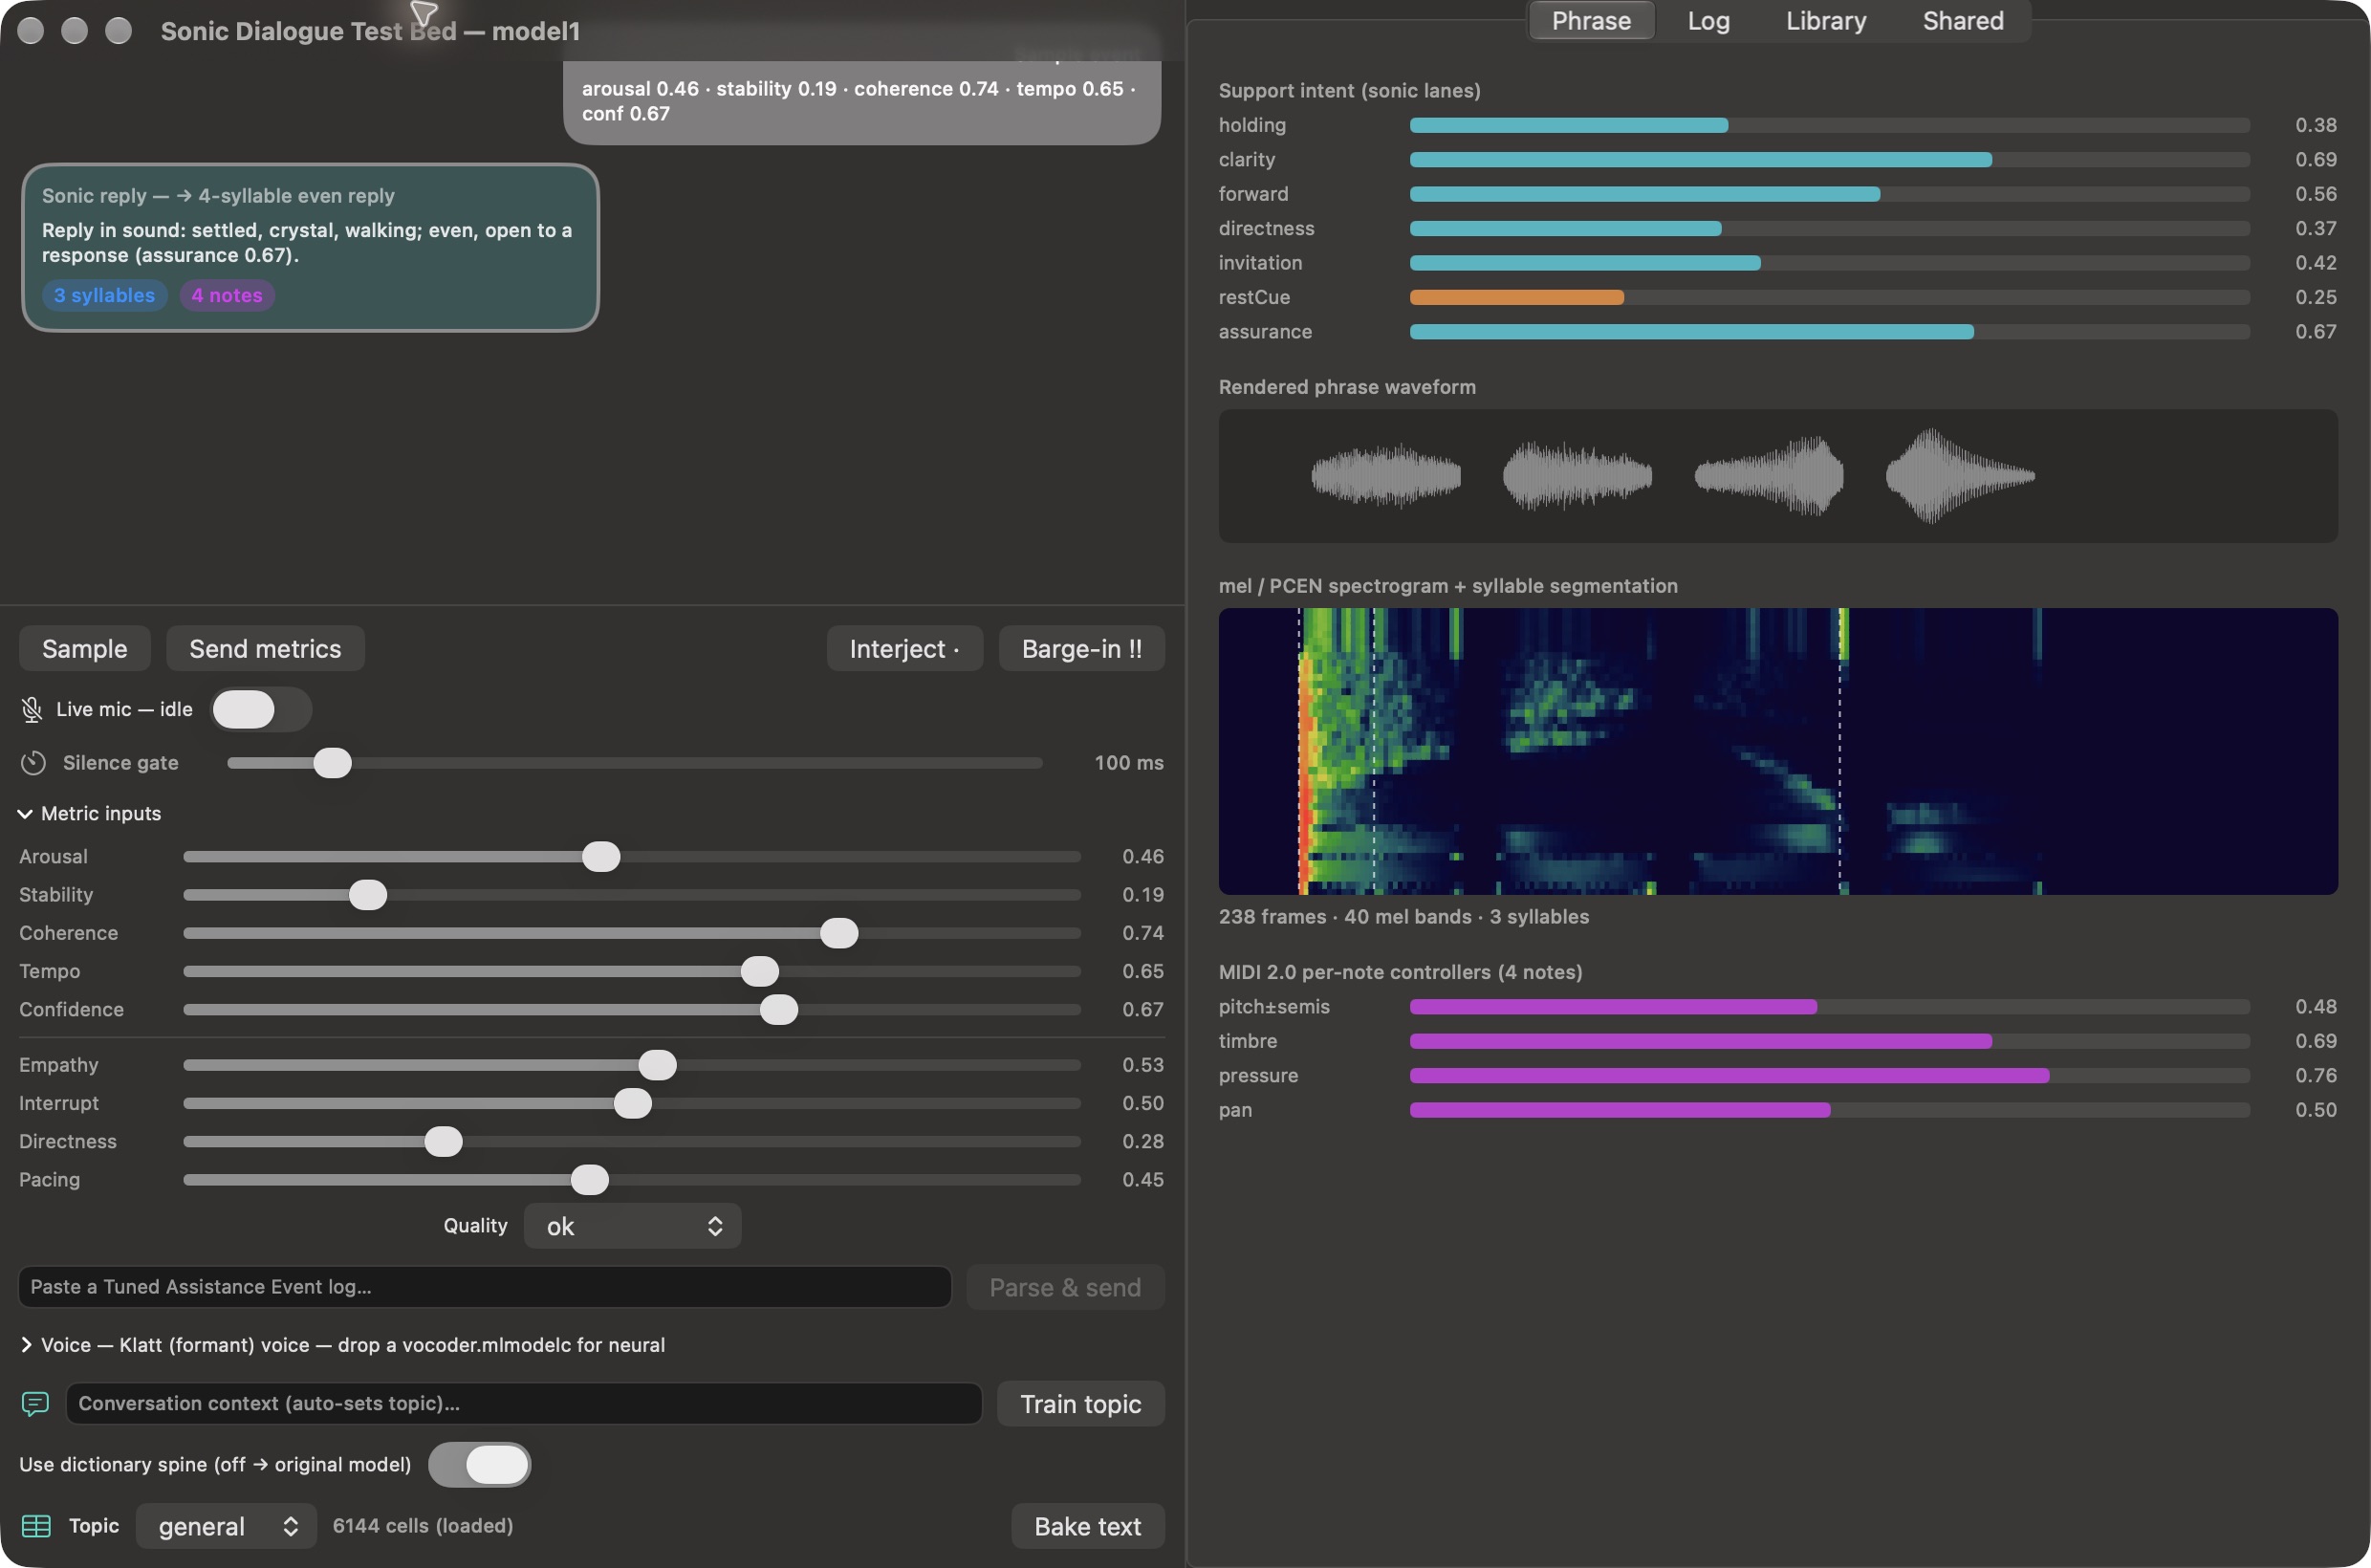Click the conversation context chat bubble icon
Viewport: 2371px width, 1568px height.
tap(35, 1404)
